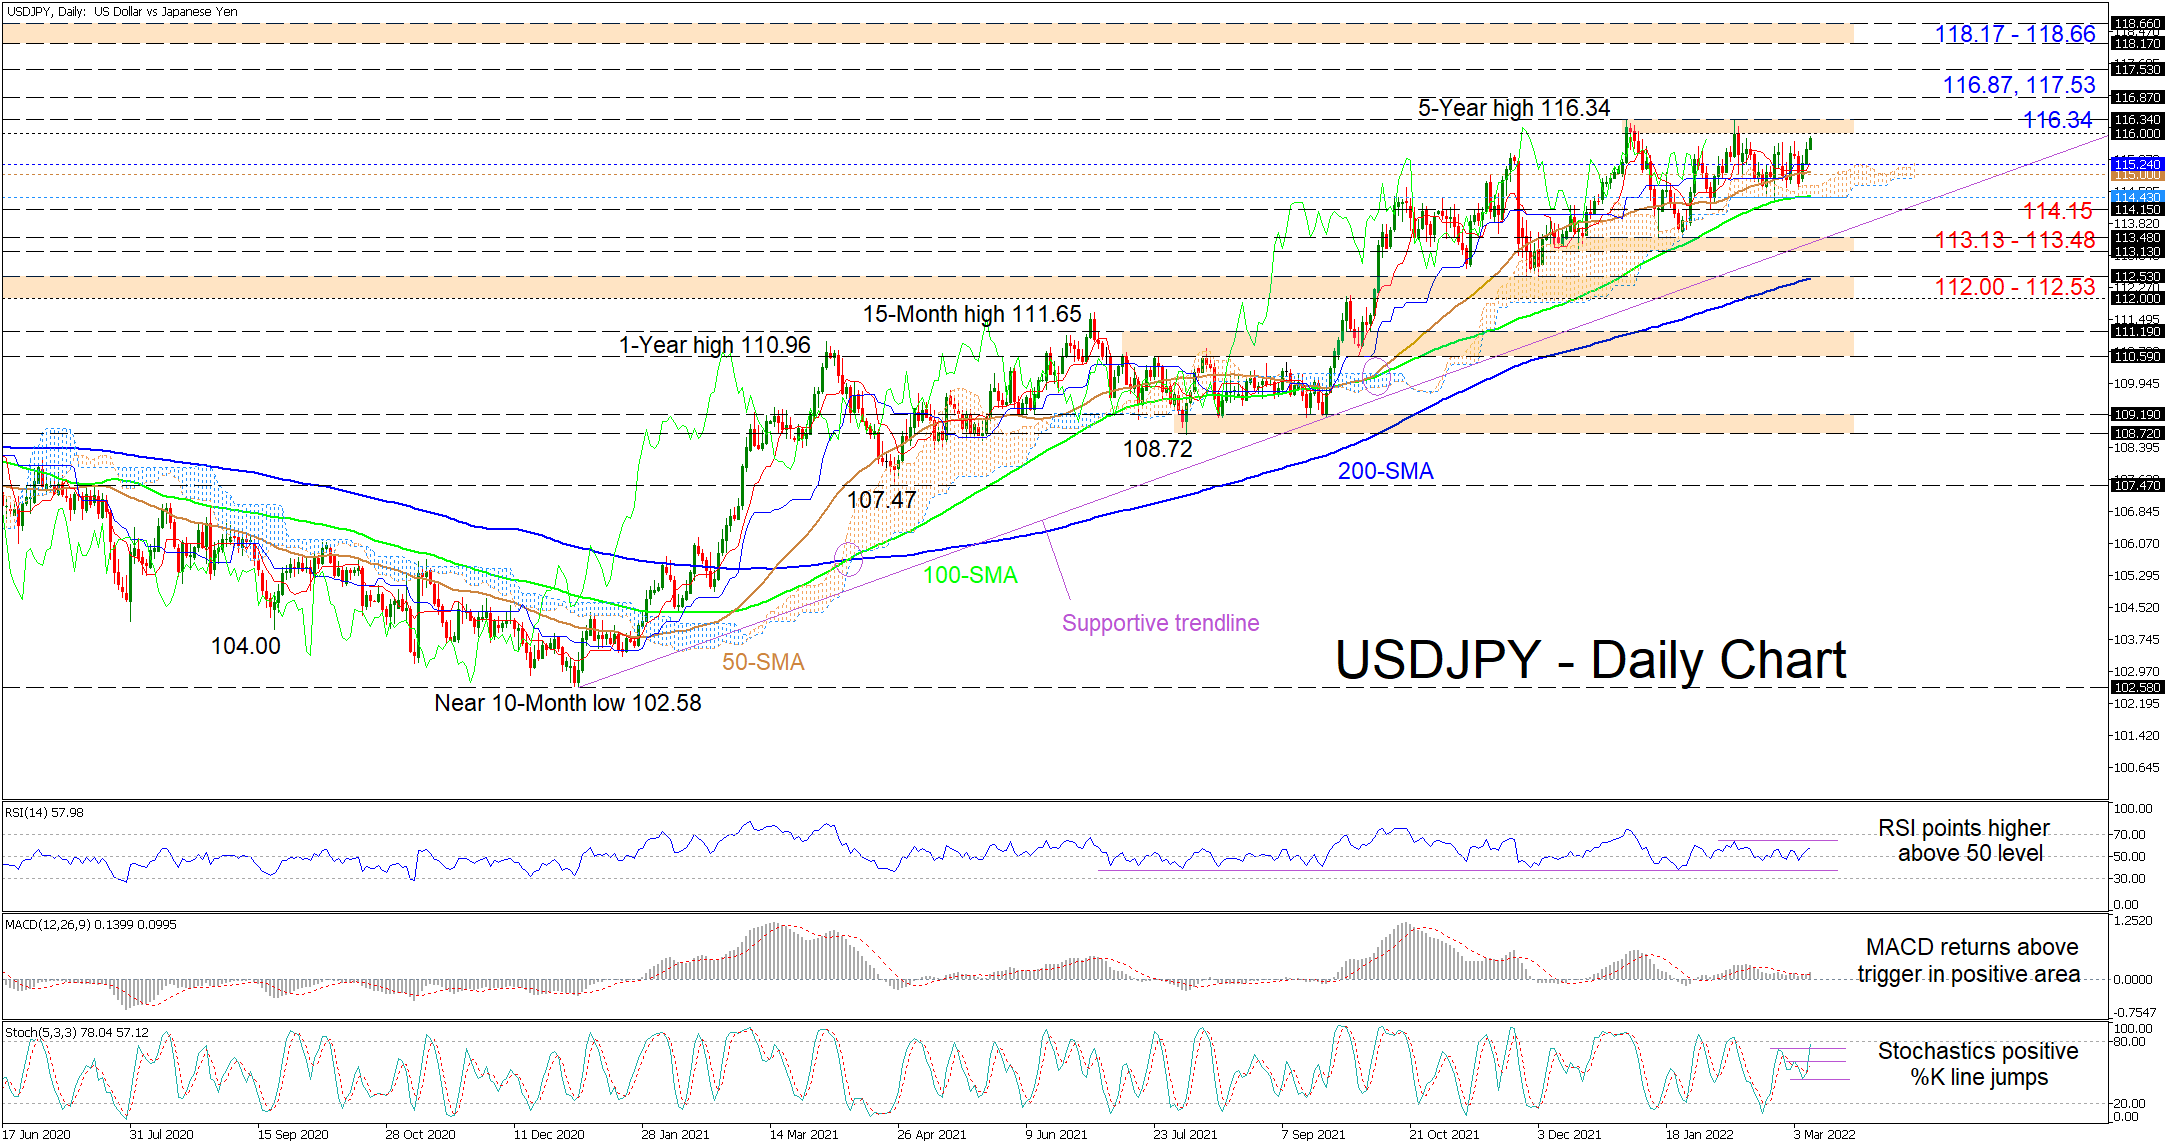
Task: Click the RSI(14) 57.98 indicator header
Action: (44, 813)
